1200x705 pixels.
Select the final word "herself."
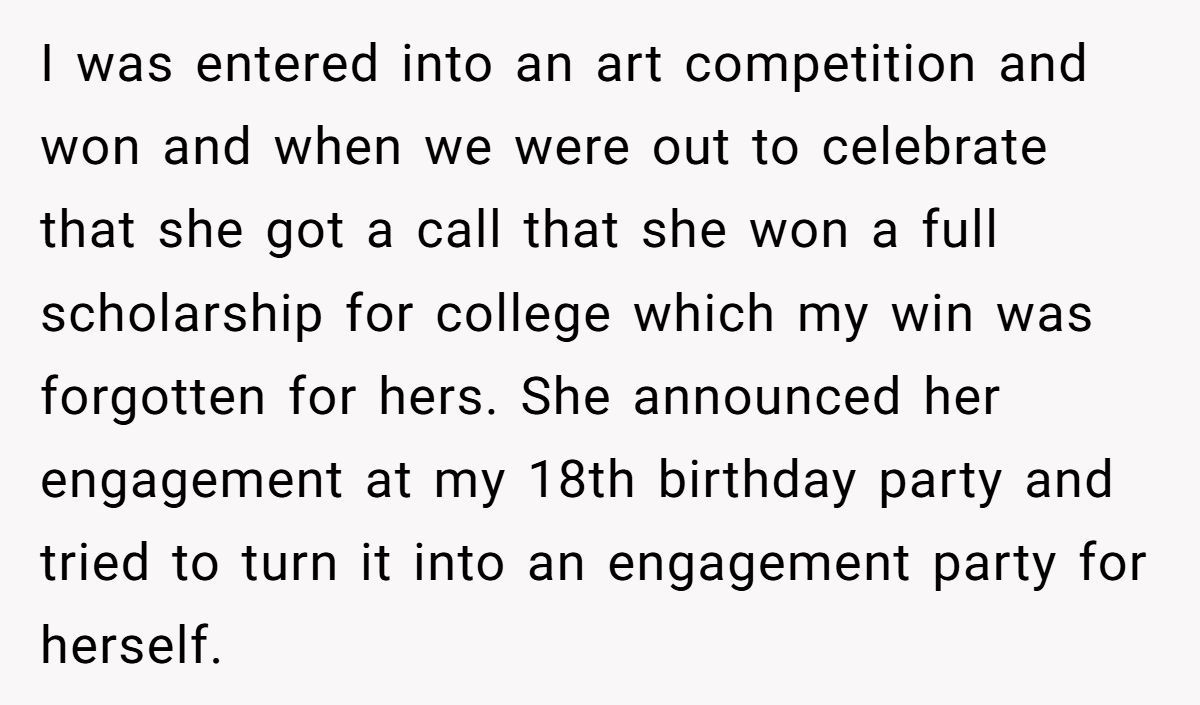coord(130,648)
